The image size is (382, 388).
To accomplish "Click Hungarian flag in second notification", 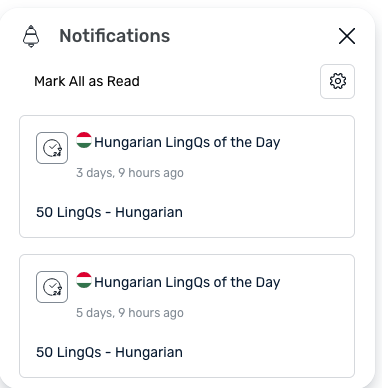I will click(x=84, y=280).
